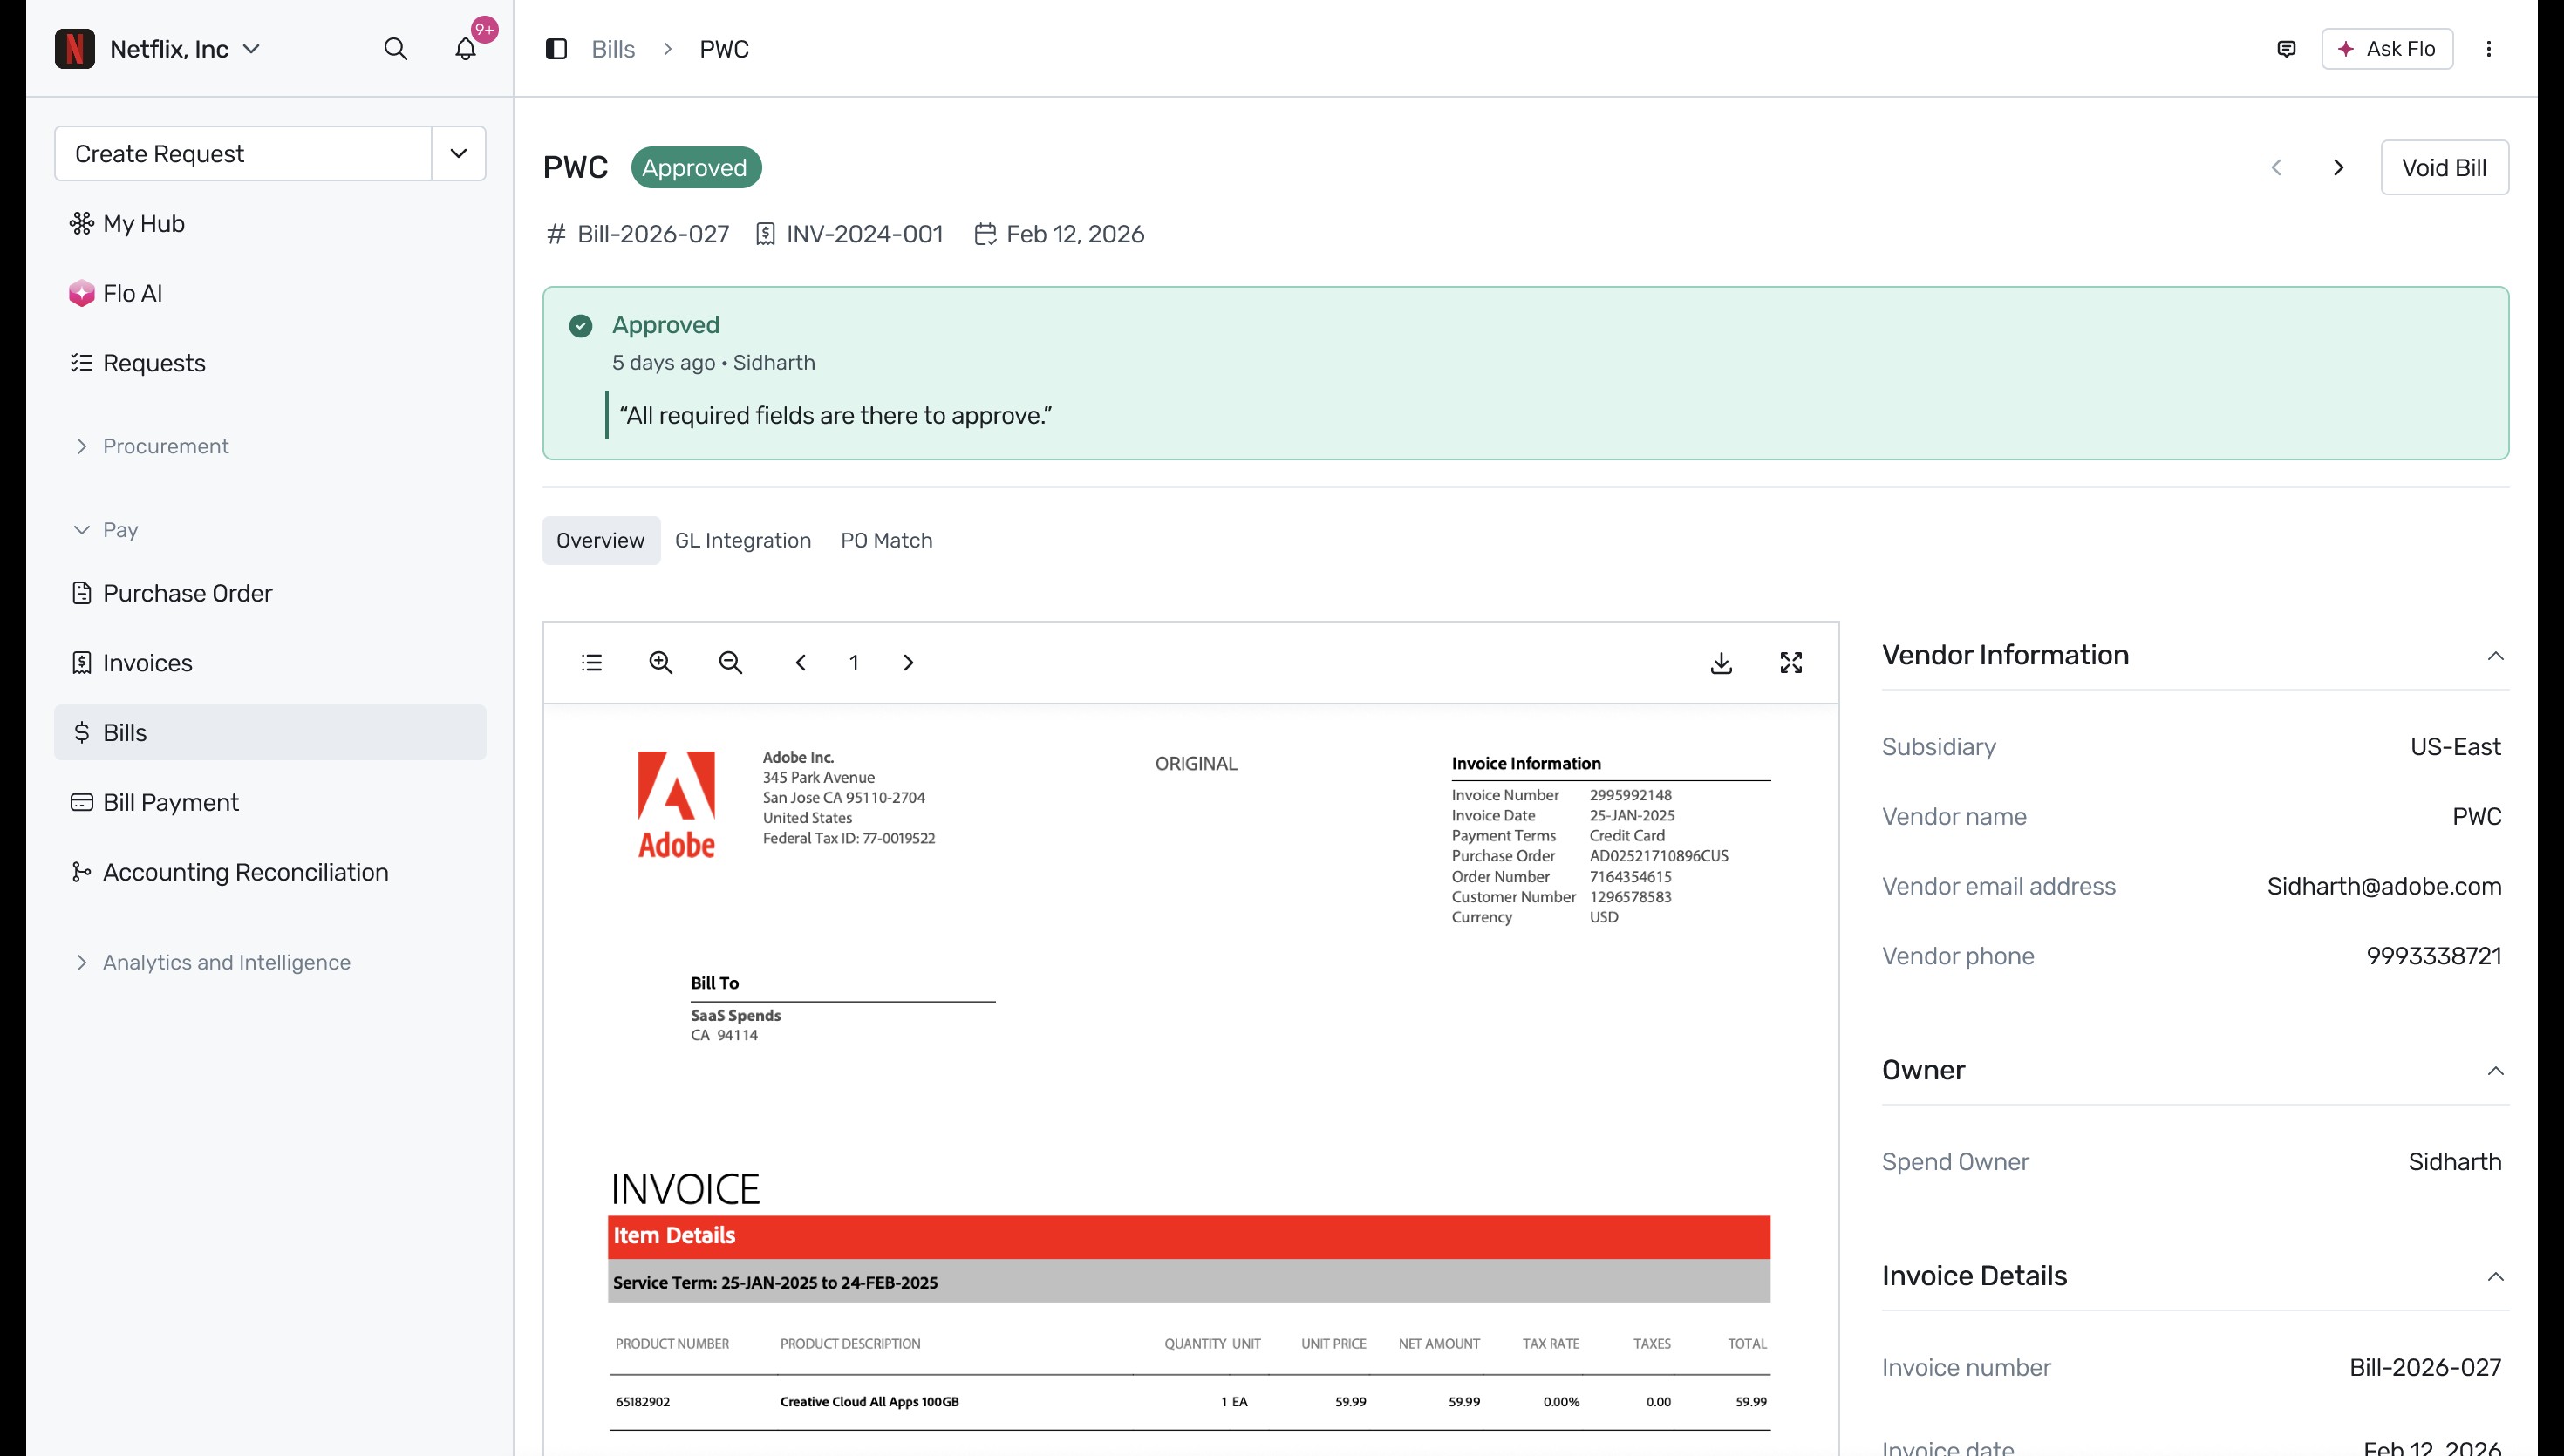The width and height of the screenshot is (2564, 1456).
Task: Open the notifications bell
Action: (465, 49)
